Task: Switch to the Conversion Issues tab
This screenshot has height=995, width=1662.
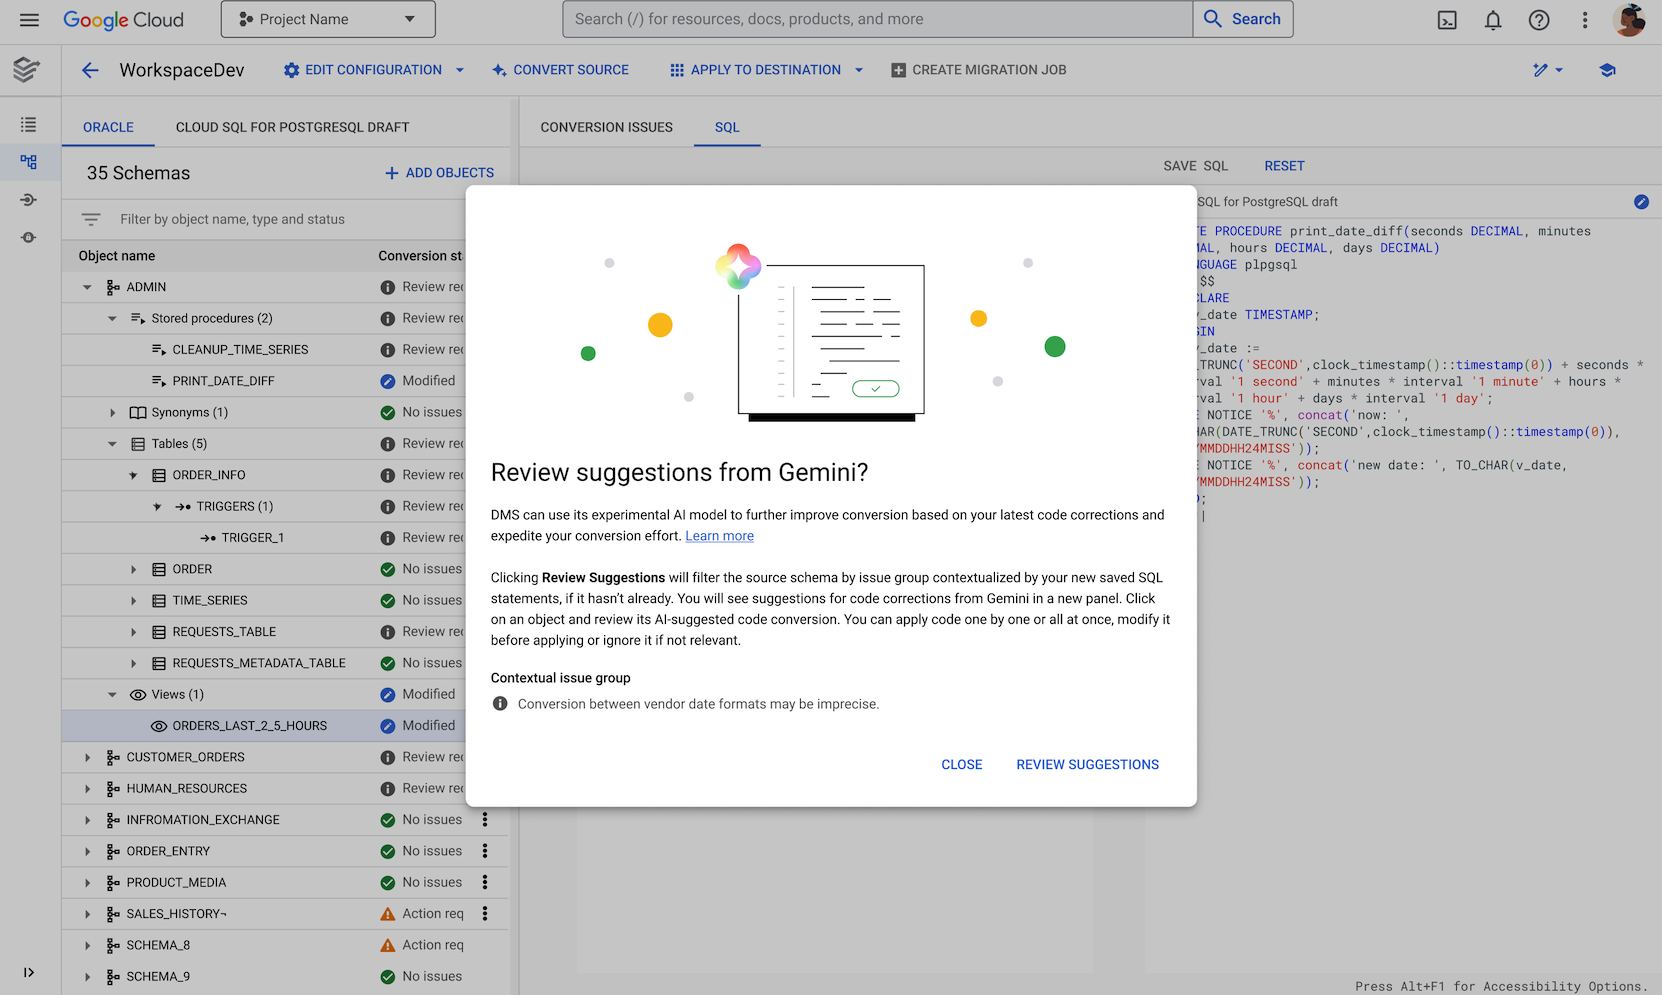Action: click(606, 127)
